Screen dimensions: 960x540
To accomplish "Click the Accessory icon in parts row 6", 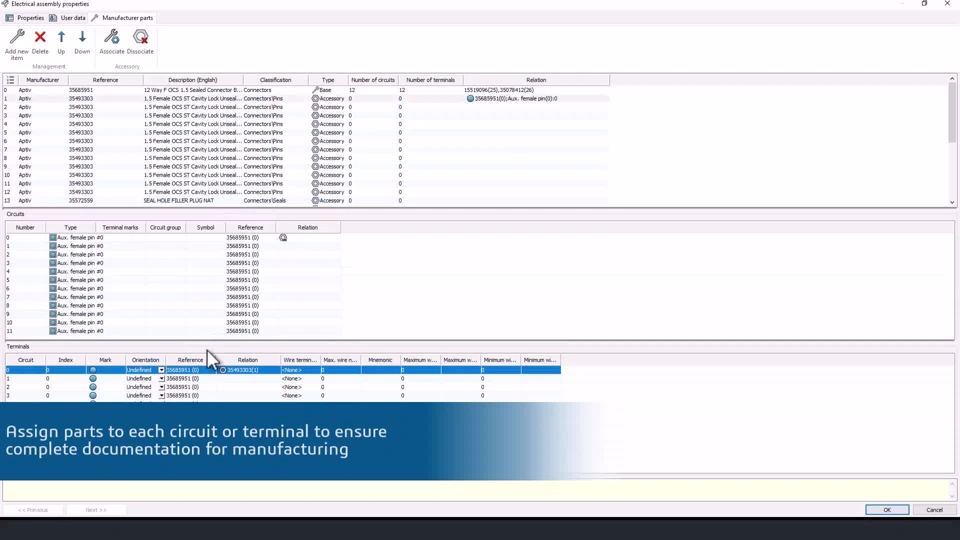I will pyautogui.click(x=315, y=141).
